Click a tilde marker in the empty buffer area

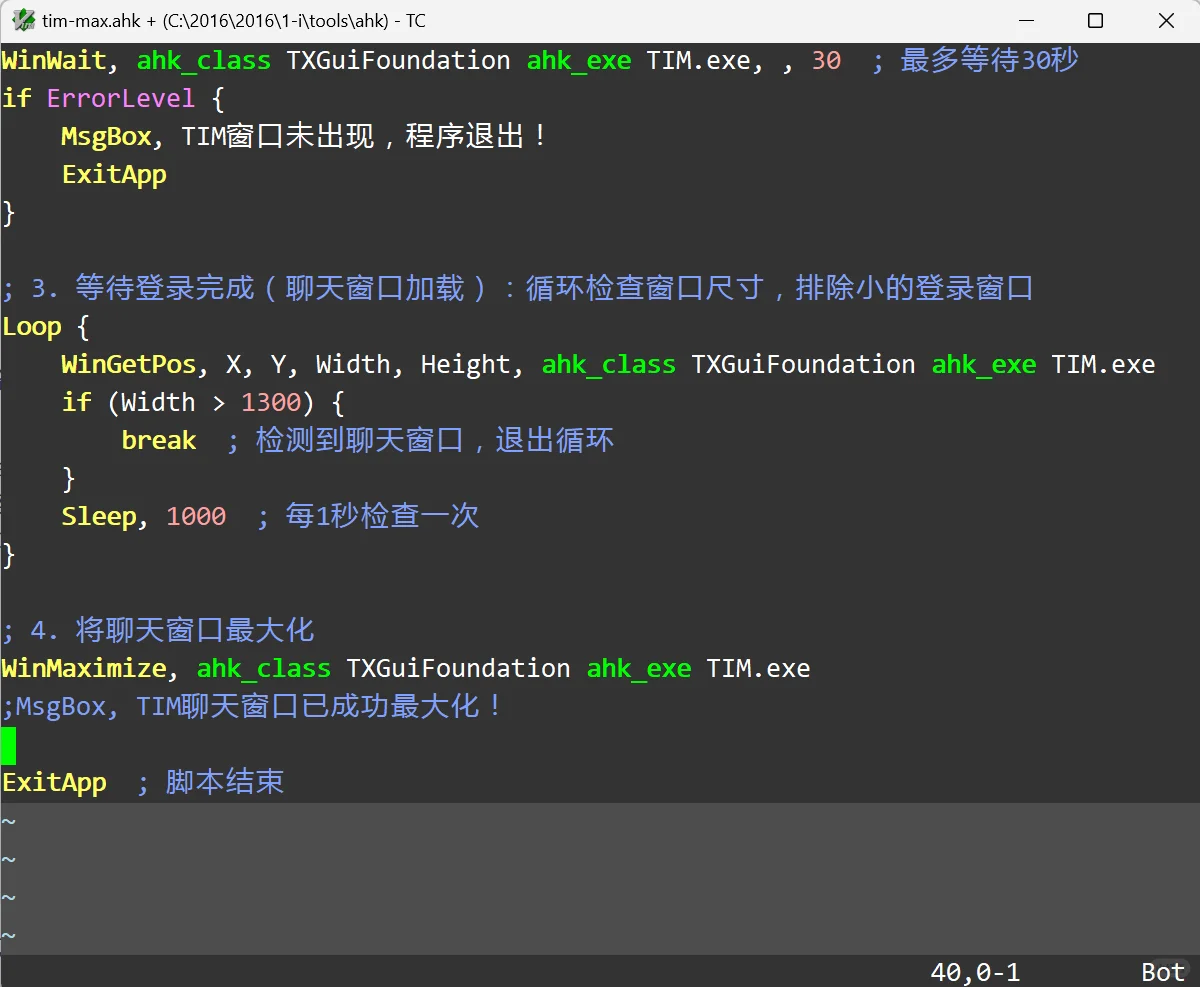pos(8,858)
